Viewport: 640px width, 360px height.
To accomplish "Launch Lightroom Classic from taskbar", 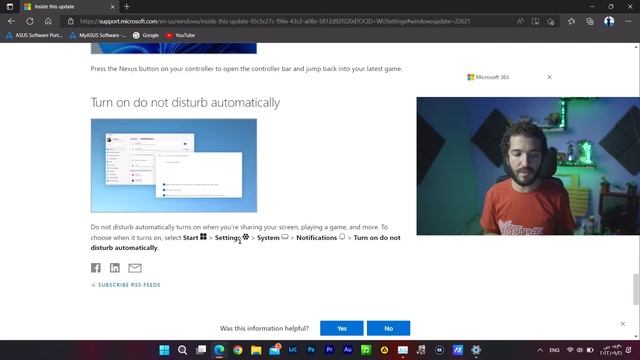I will tap(293, 350).
